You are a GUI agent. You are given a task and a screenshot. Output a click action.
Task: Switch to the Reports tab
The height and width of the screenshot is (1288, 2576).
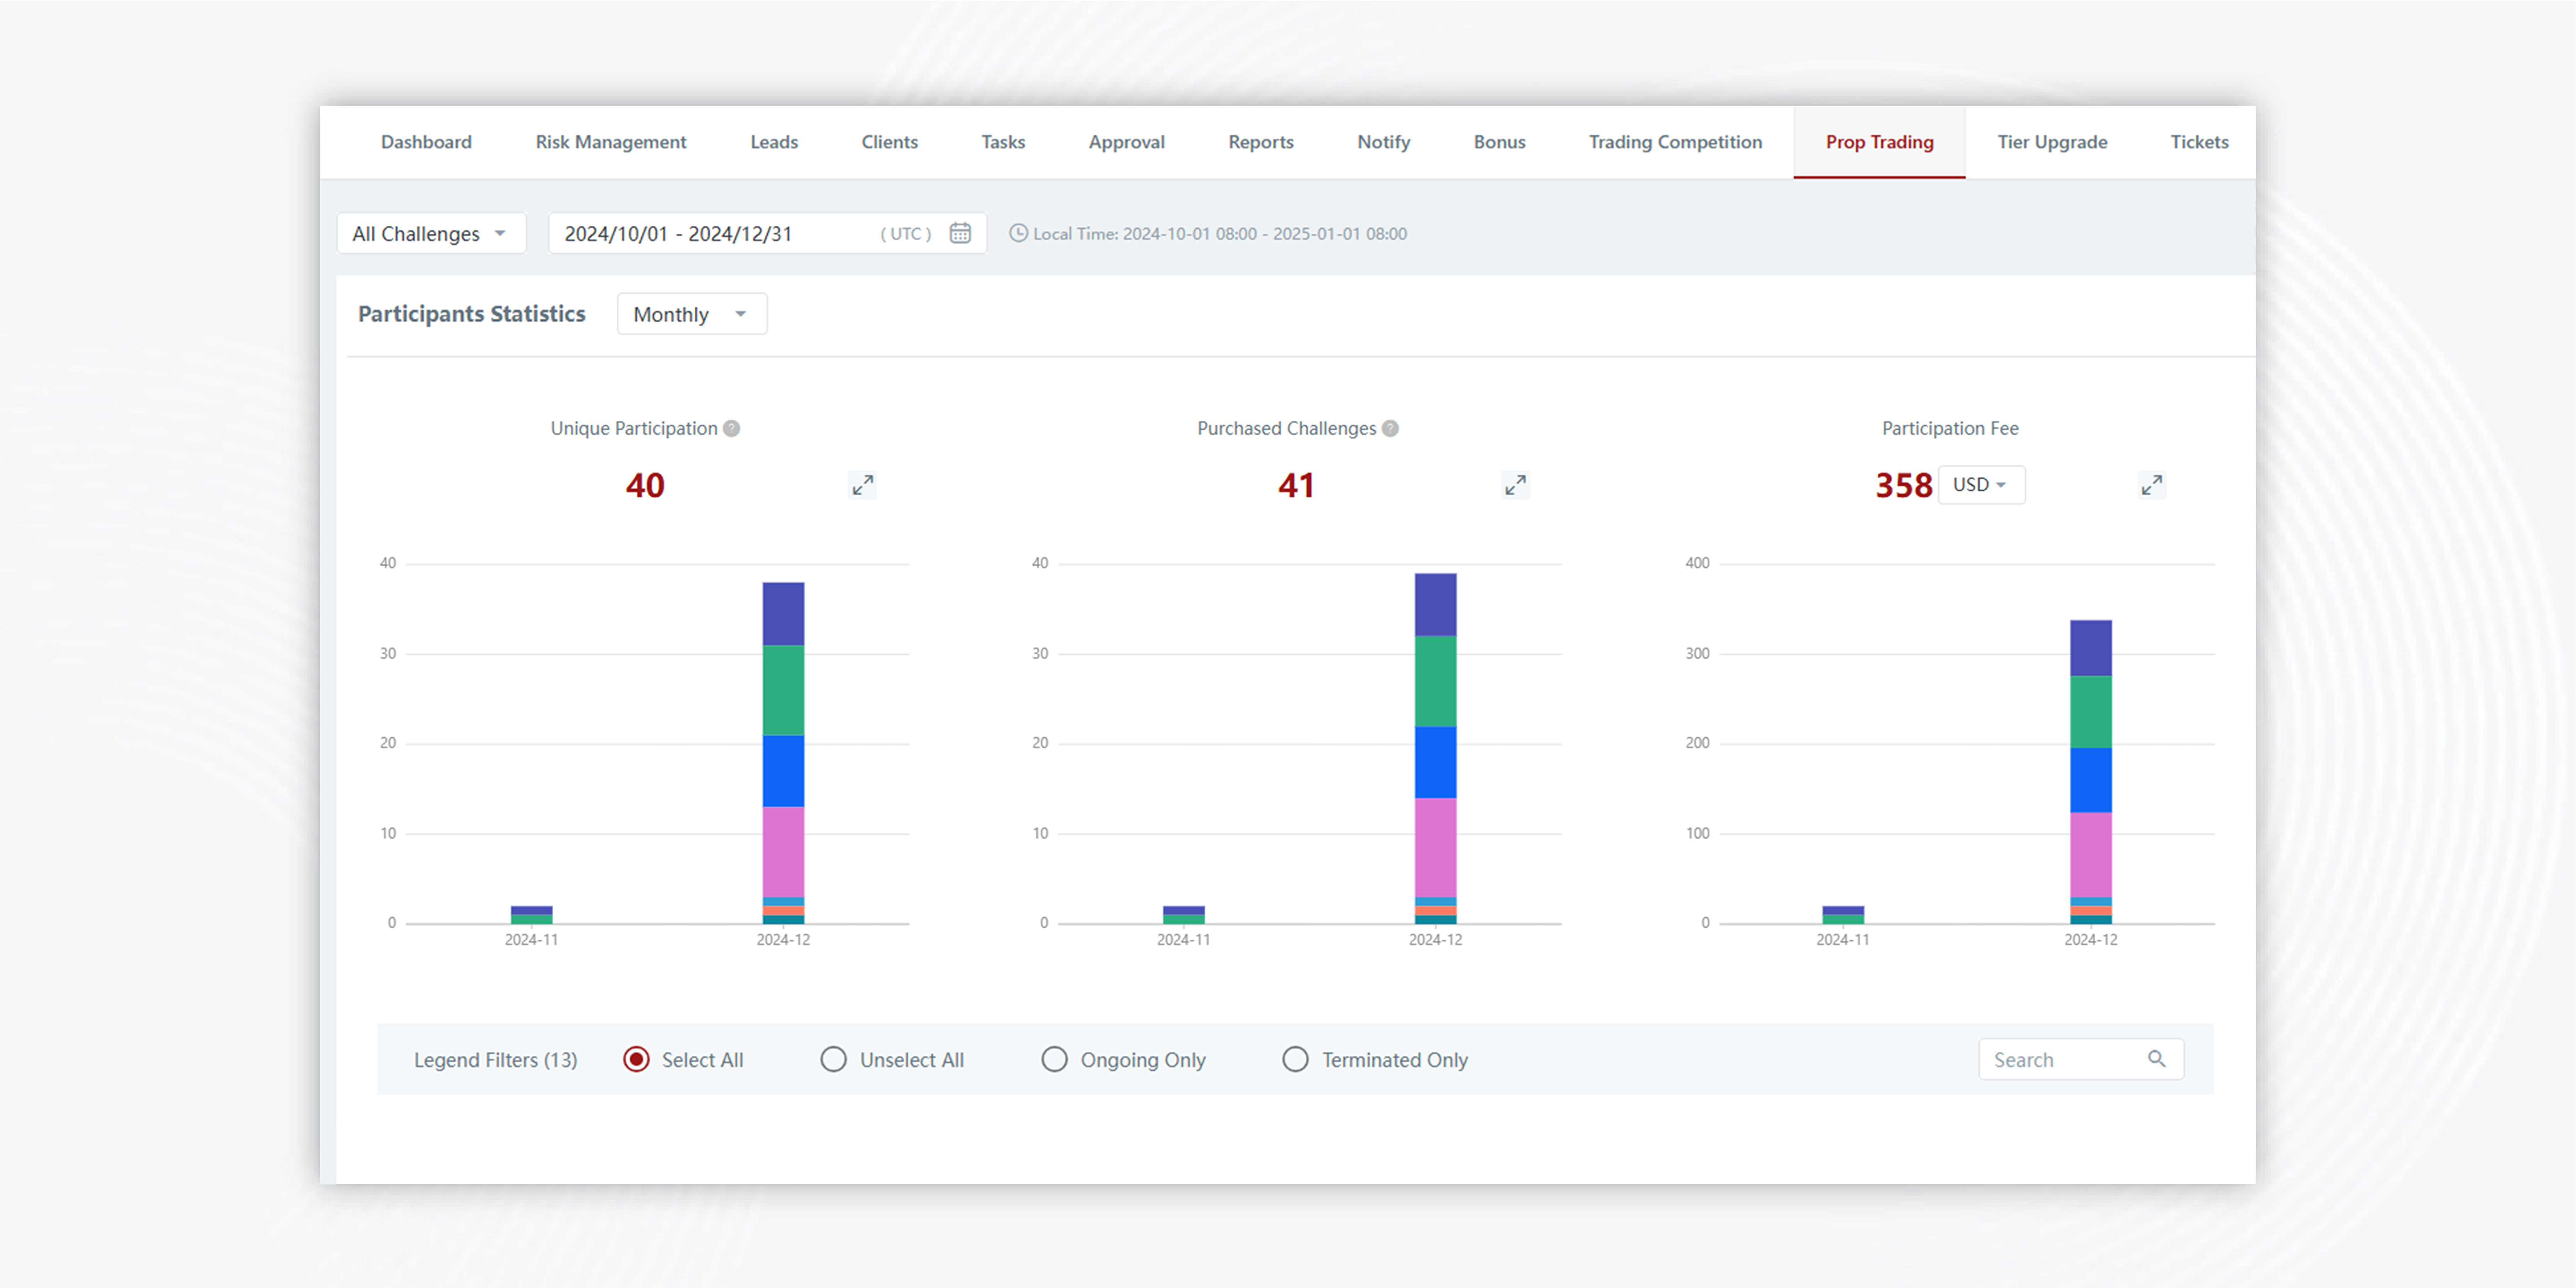pos(1261,142)
